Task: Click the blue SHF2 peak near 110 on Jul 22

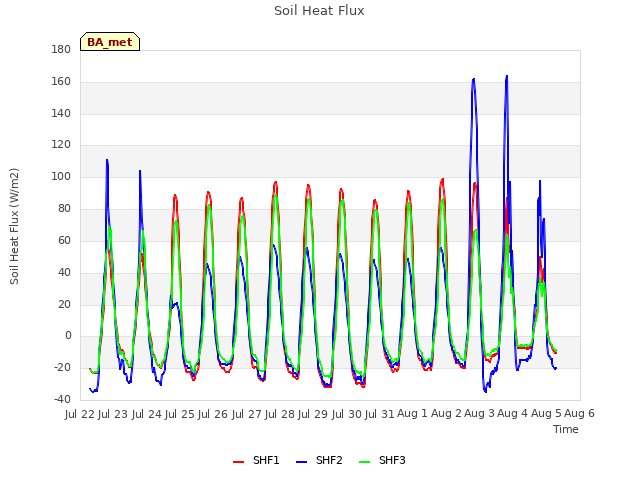Action: (x=107, y=160)
